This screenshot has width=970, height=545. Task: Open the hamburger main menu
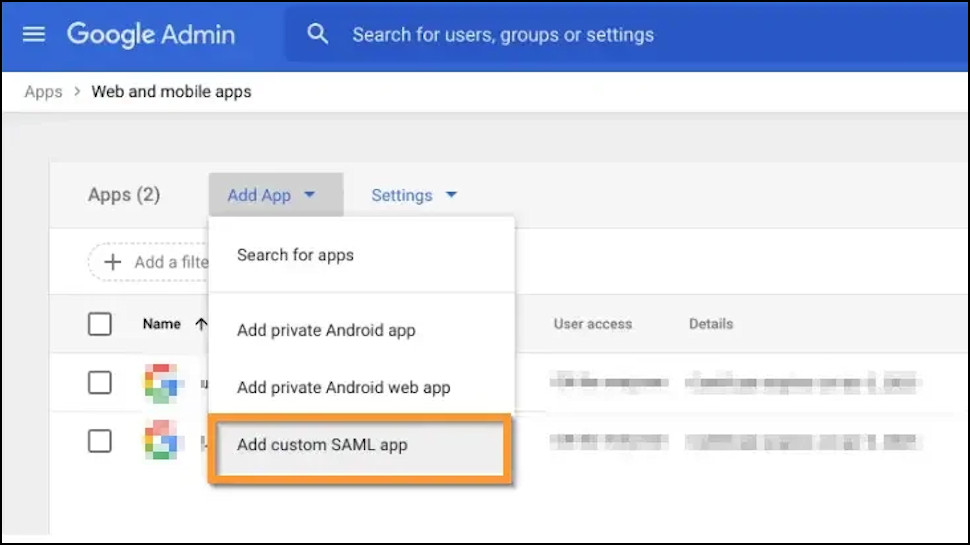click(34, 35)
